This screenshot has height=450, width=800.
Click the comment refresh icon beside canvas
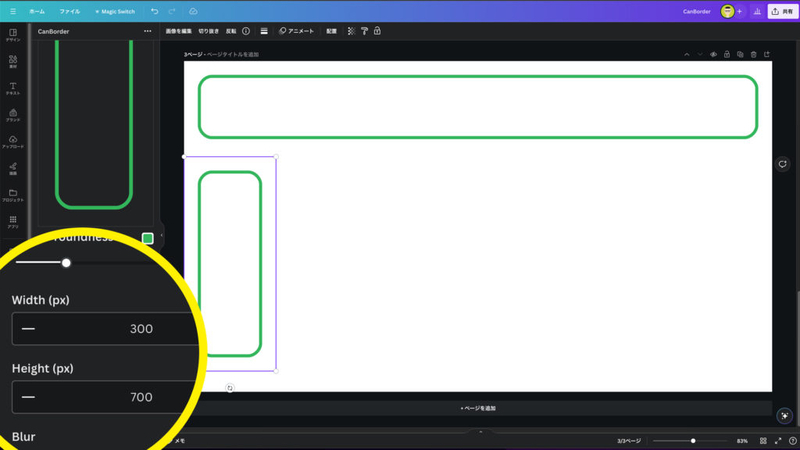(782, 164)
